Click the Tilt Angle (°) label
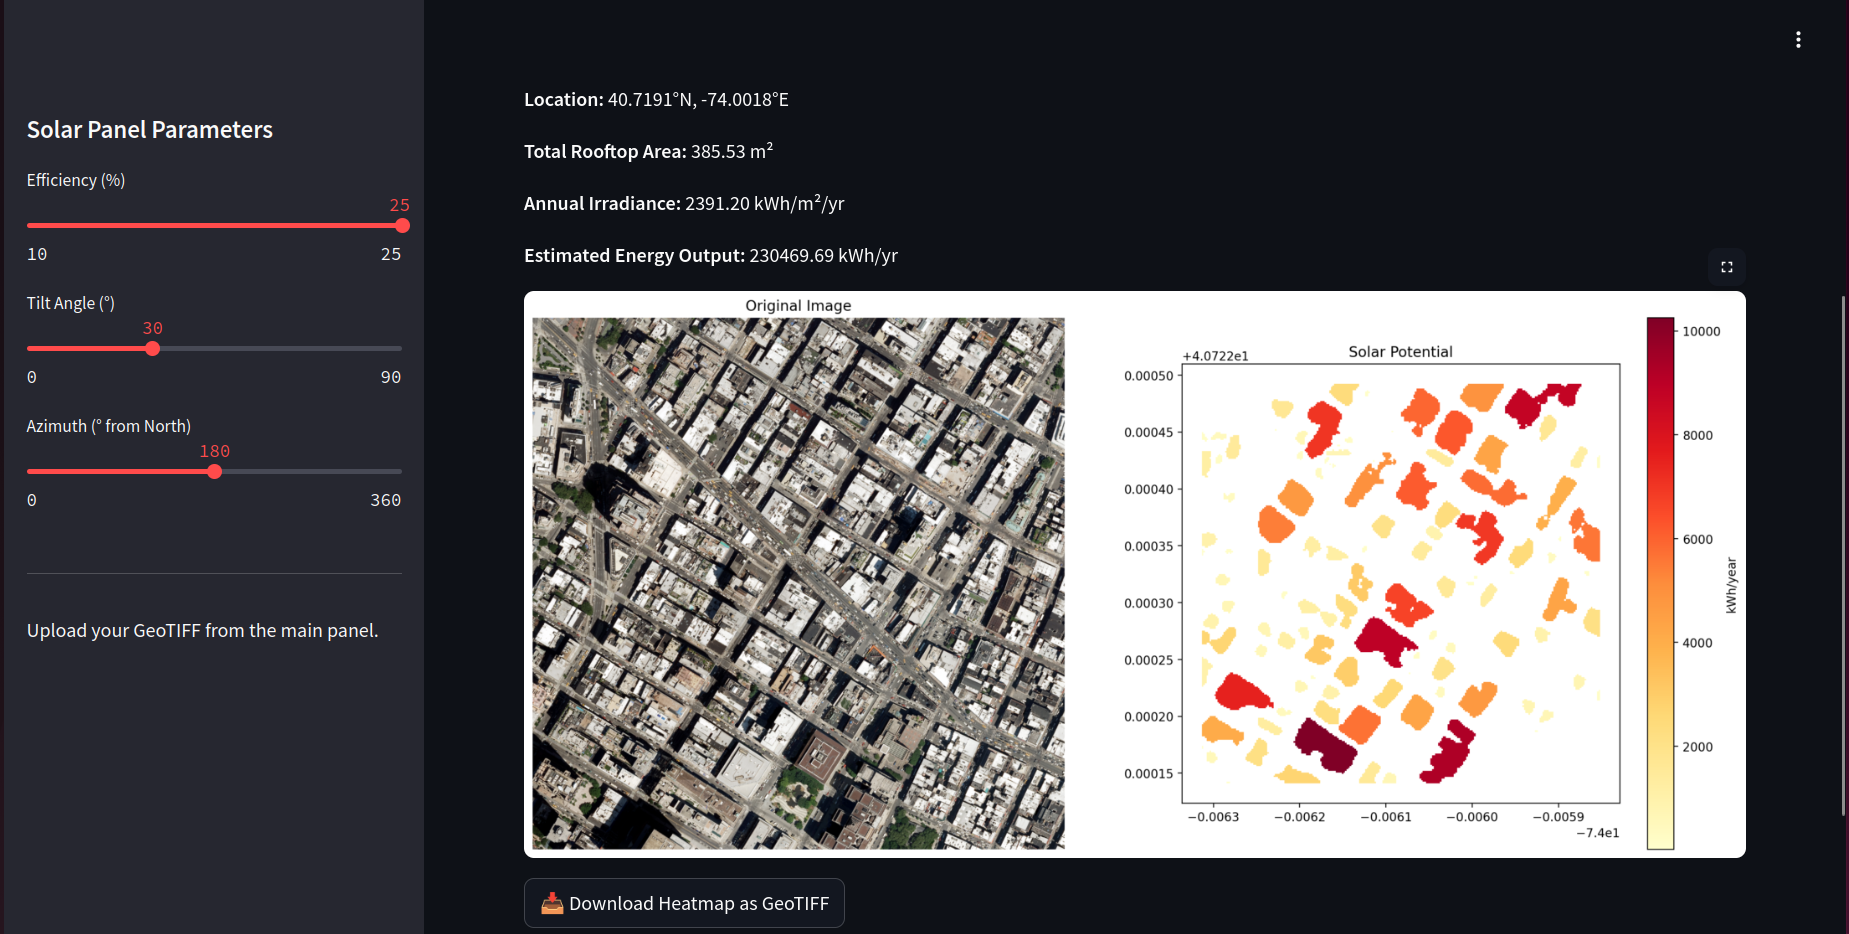The image size is (1849, 934). click(71, 303)
